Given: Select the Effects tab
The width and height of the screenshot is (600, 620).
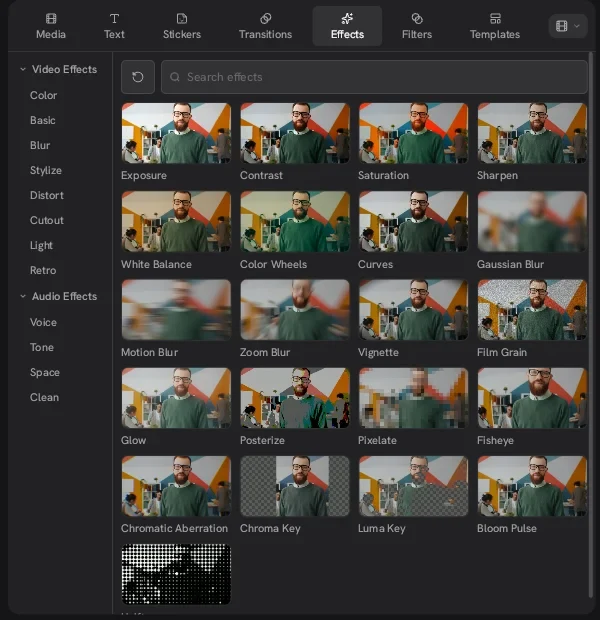Looking at the screenshot, I should point(347,26).
